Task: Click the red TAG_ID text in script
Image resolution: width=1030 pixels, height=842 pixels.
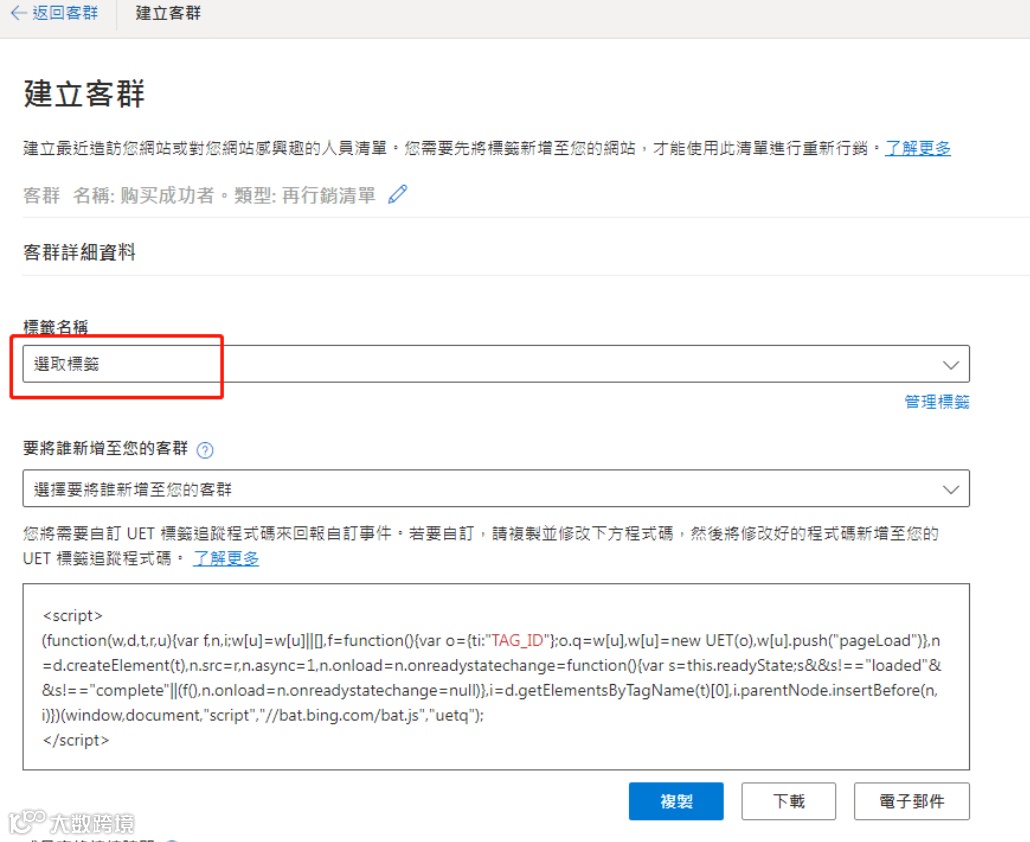Action: pyautogui.click(x=518, y=640)
